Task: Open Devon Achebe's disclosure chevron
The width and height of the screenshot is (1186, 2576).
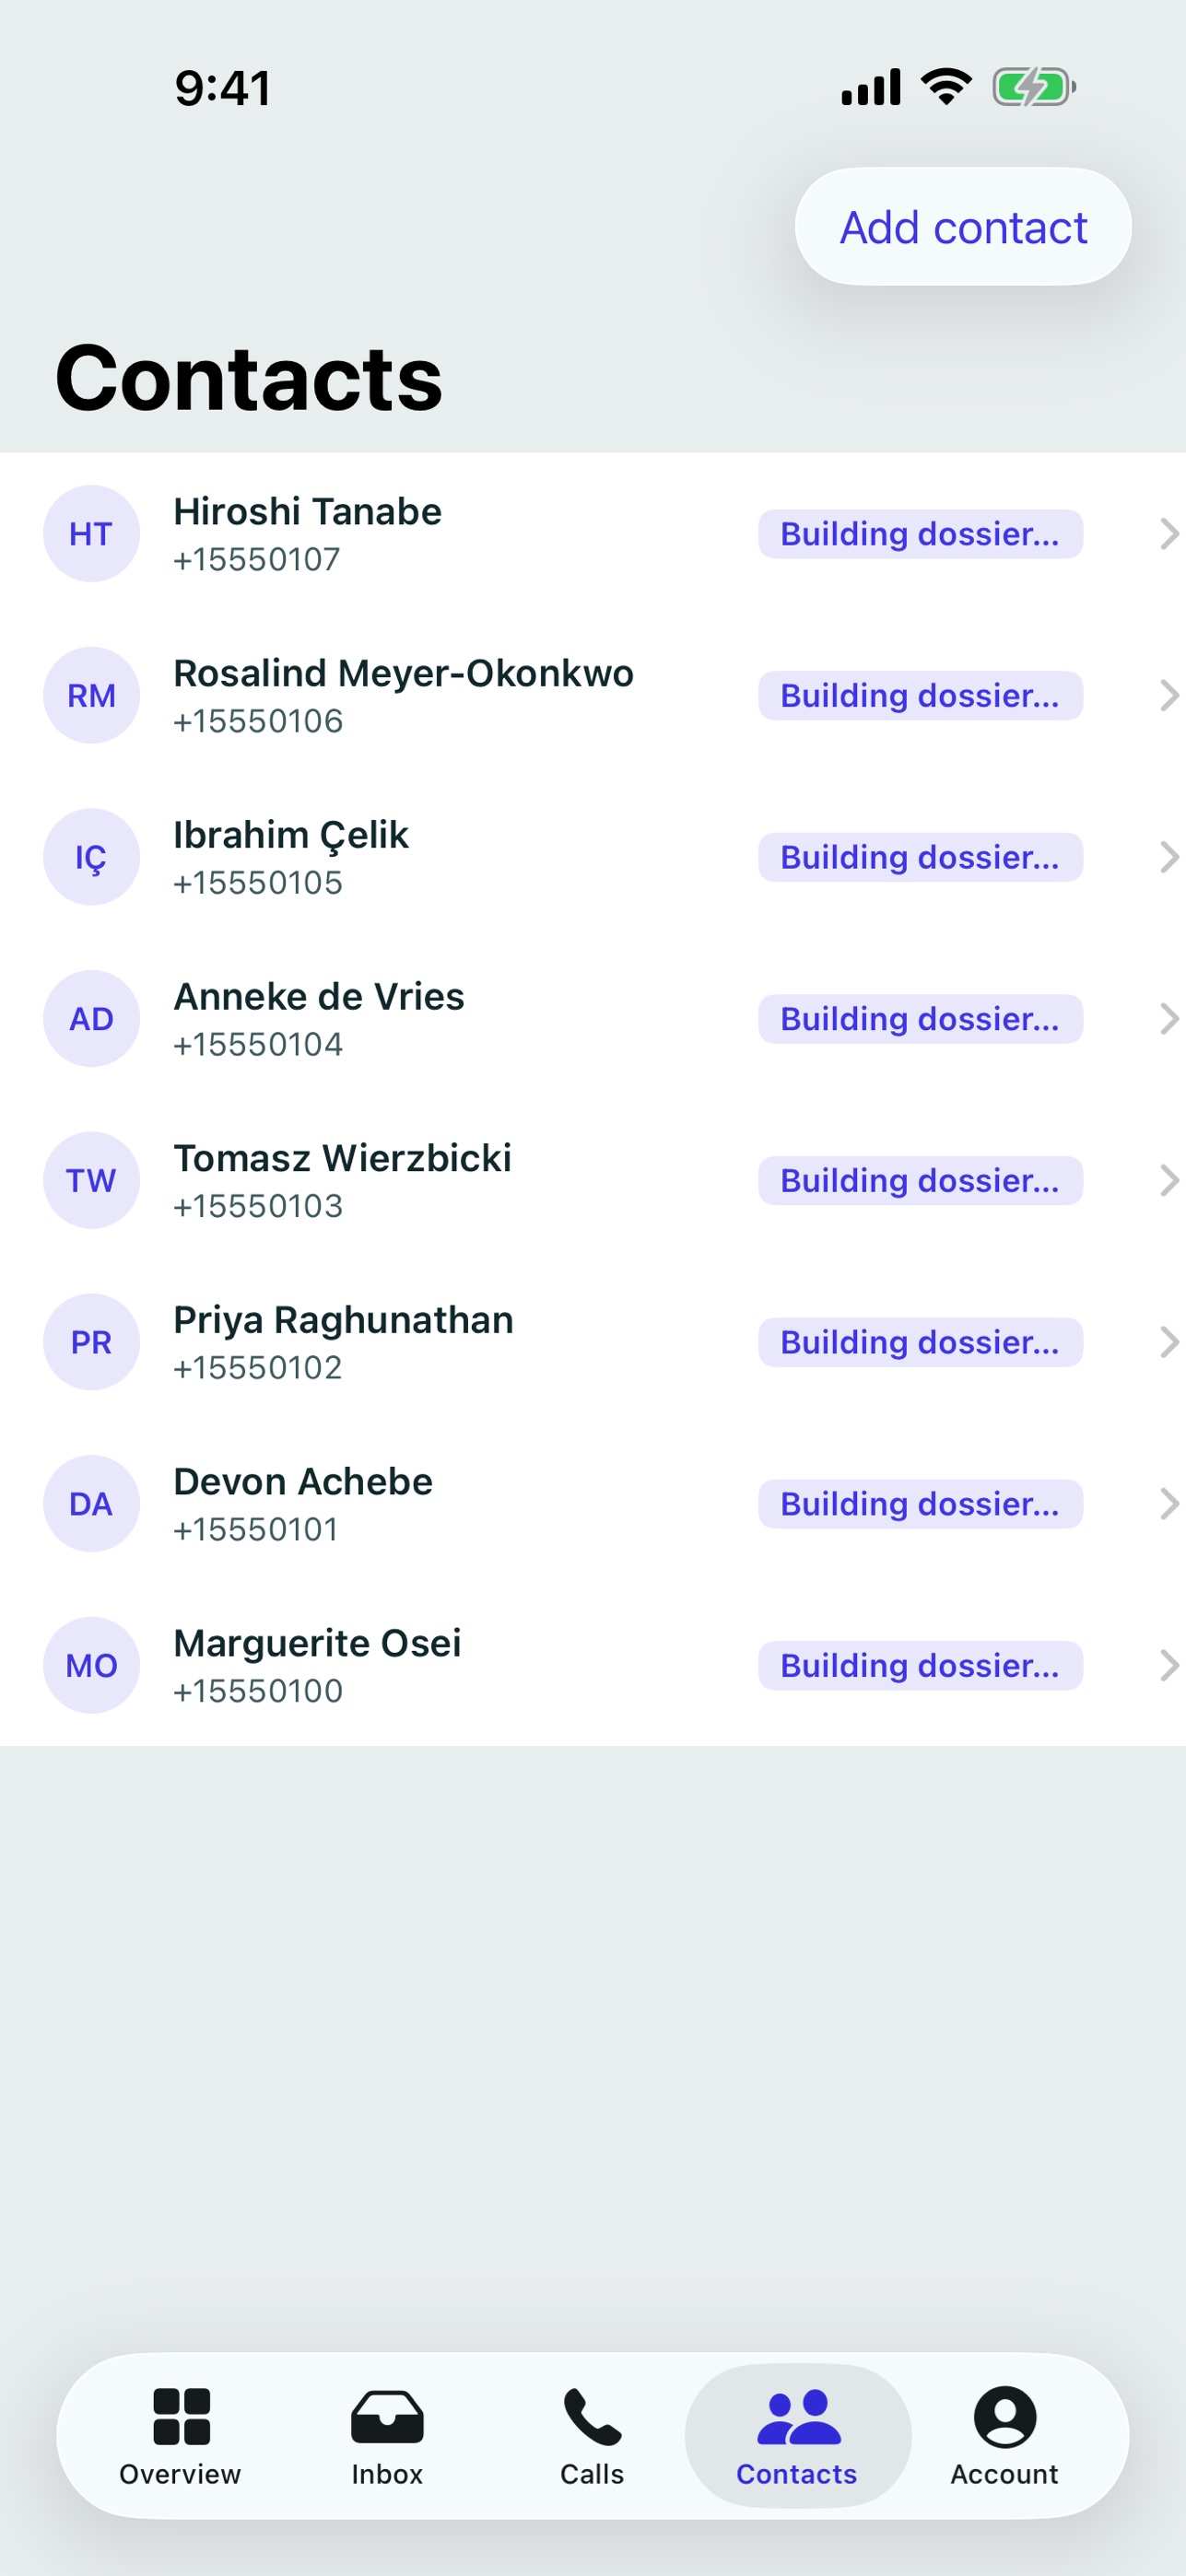Action: 1168,1504
